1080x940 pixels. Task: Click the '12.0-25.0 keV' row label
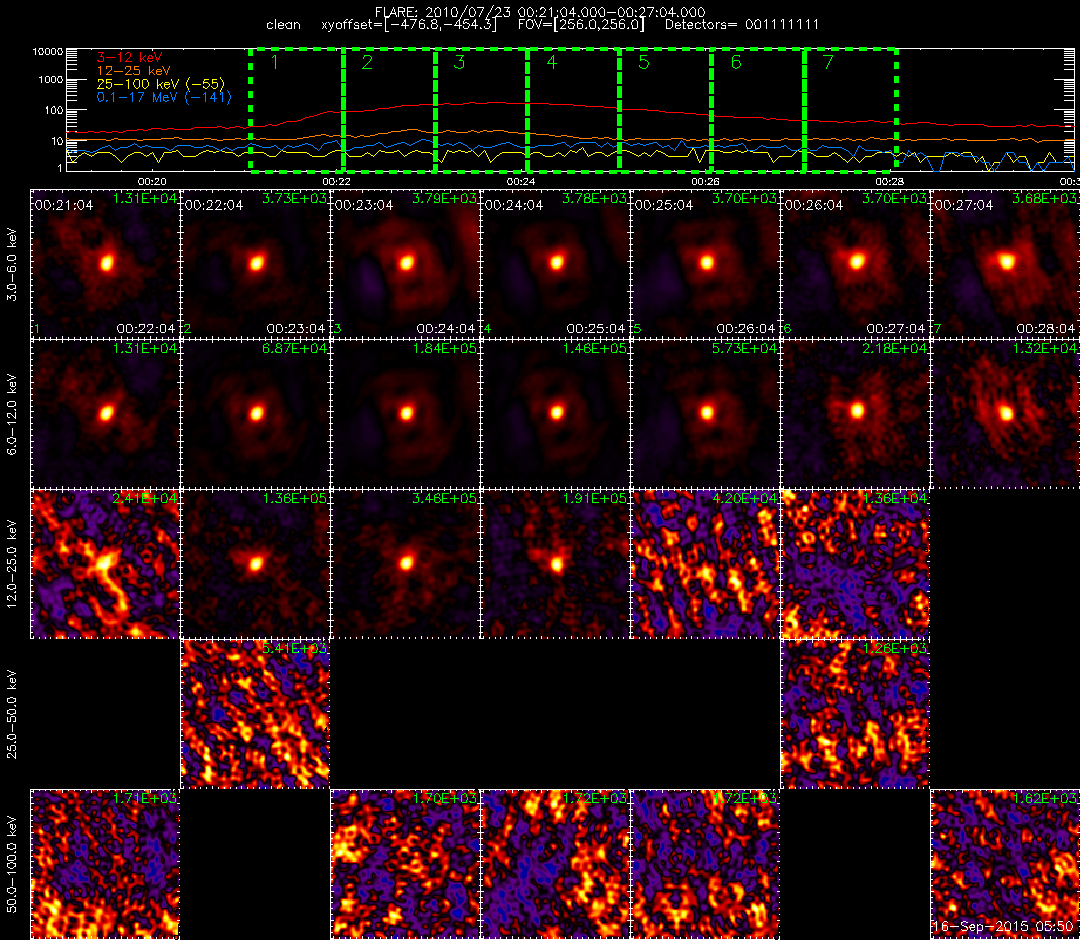pyautogui.click(x=14, y=564)
